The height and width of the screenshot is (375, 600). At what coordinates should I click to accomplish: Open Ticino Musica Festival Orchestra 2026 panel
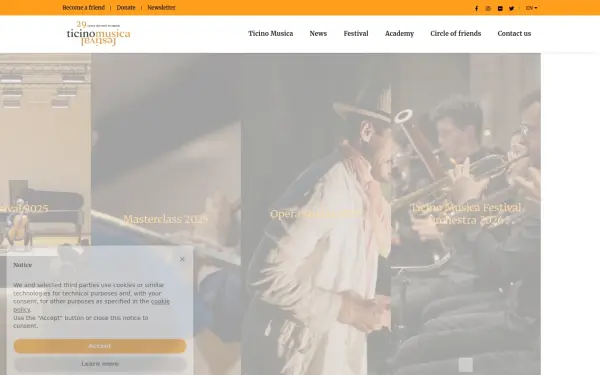point(466,214)
